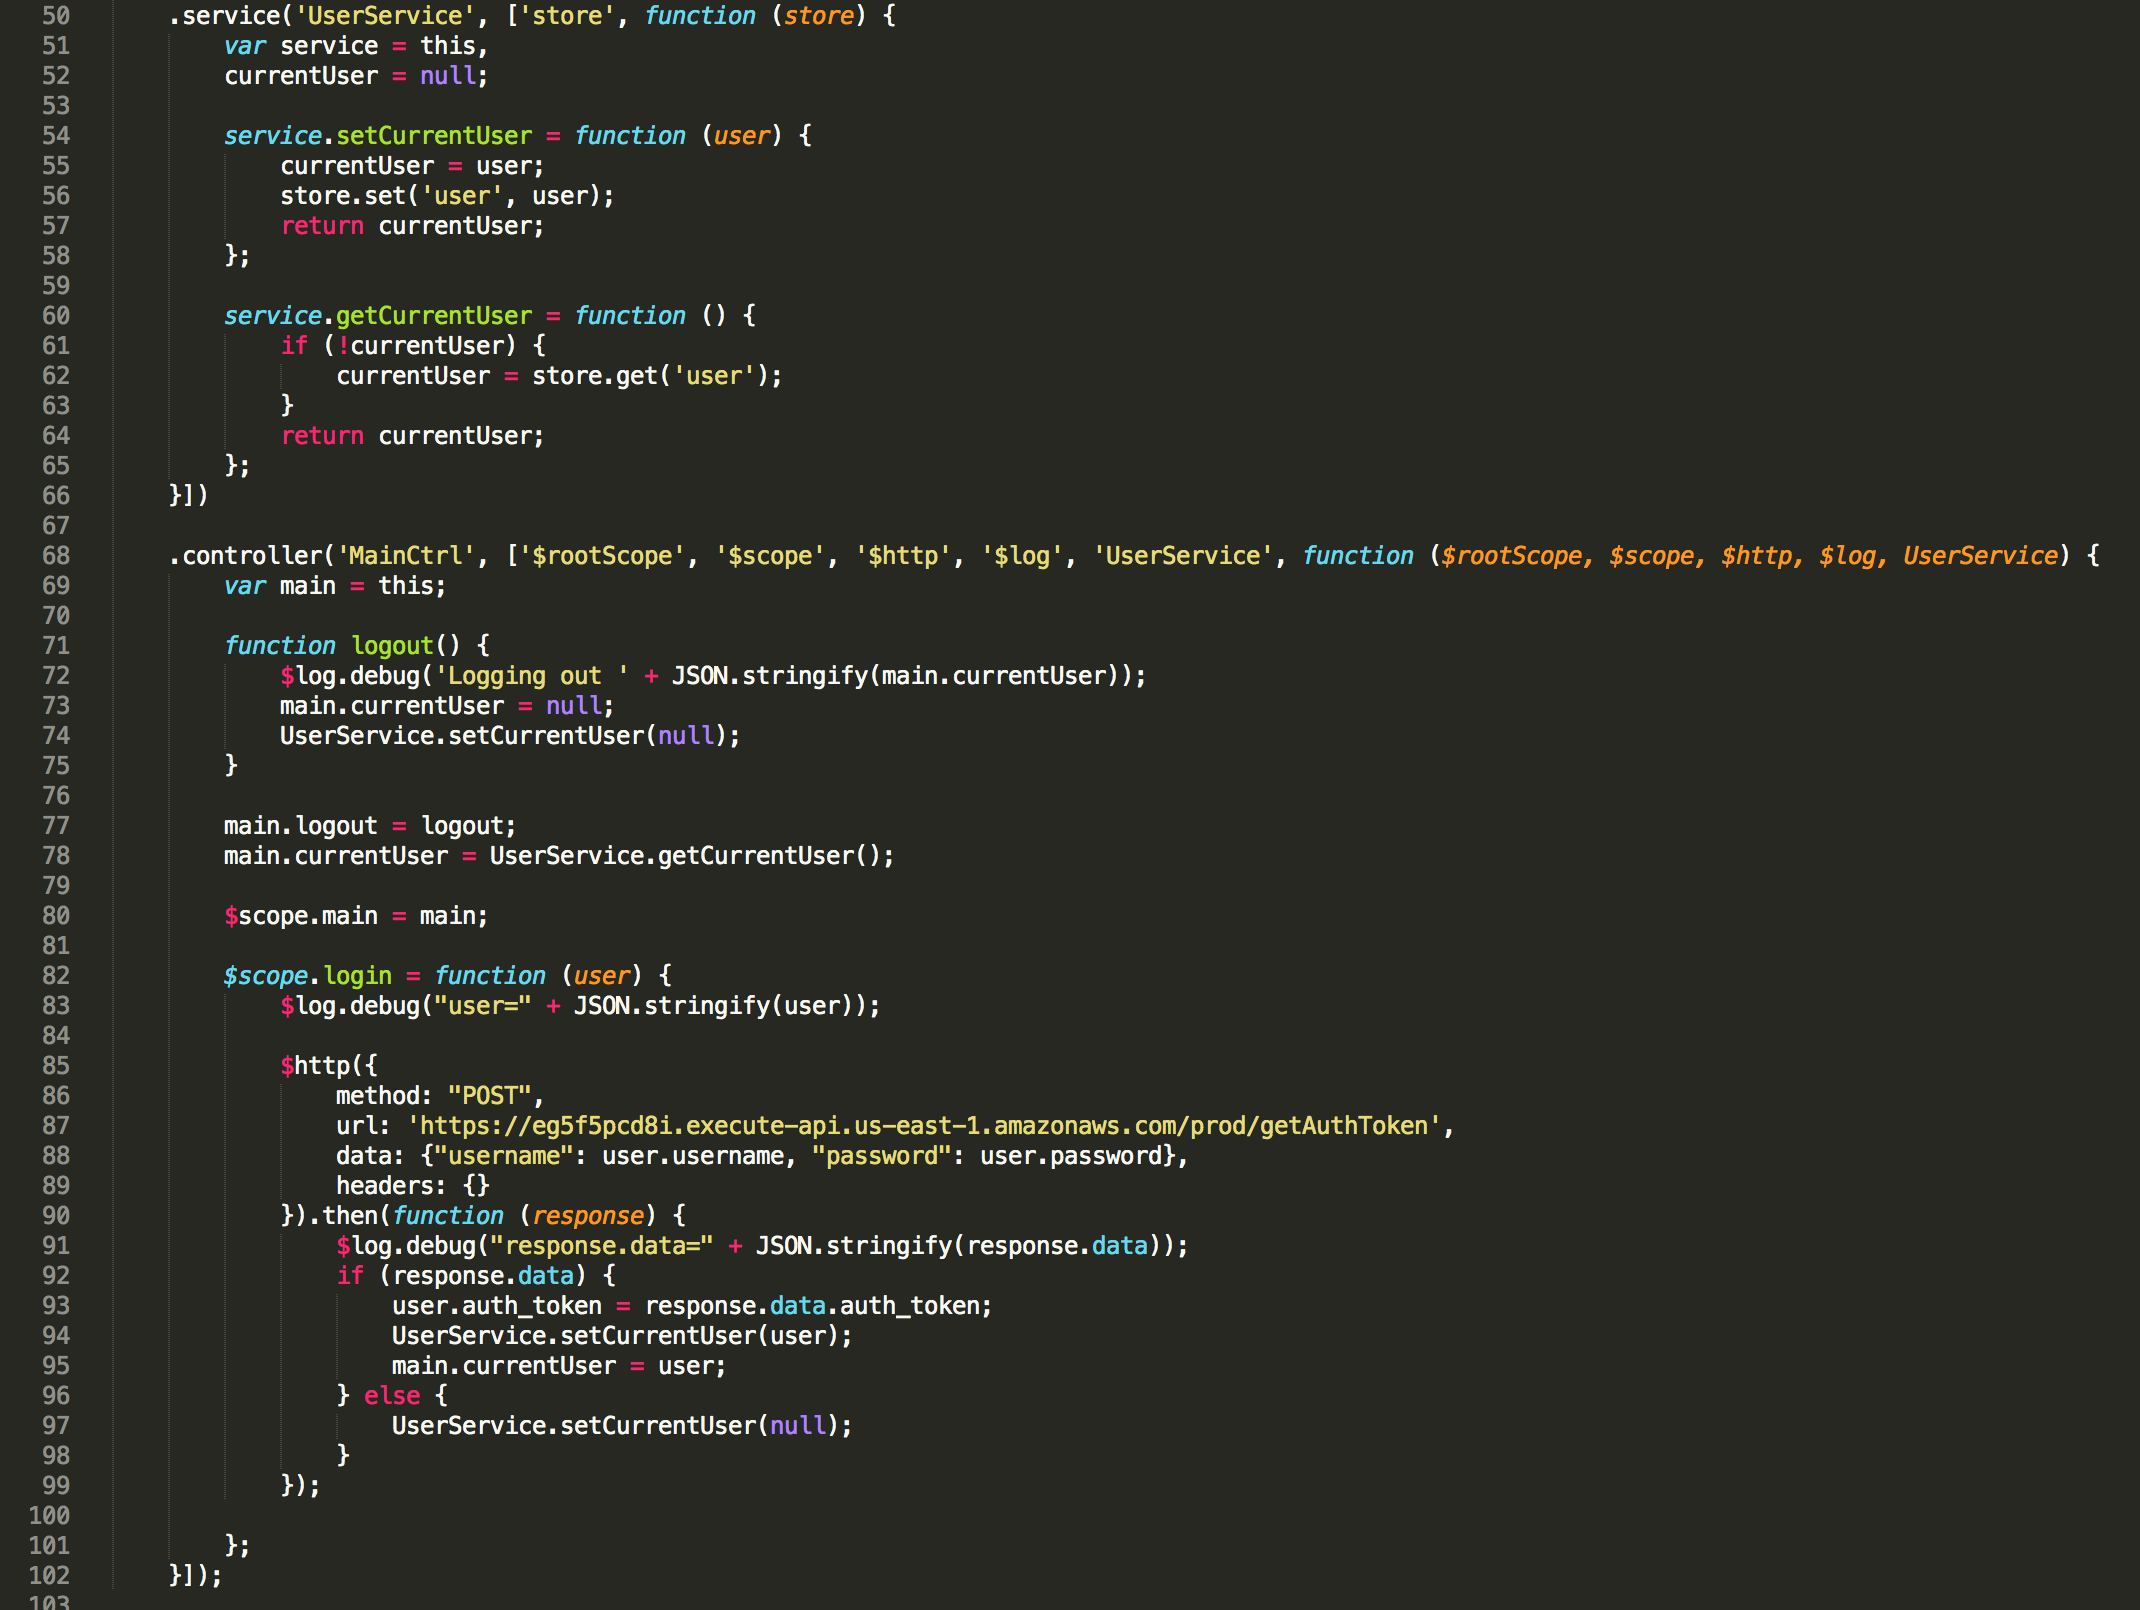Click line number 102 in the gutter
The height and width of the screenshot is (1610, 2140).
[x=49, y=1576]
